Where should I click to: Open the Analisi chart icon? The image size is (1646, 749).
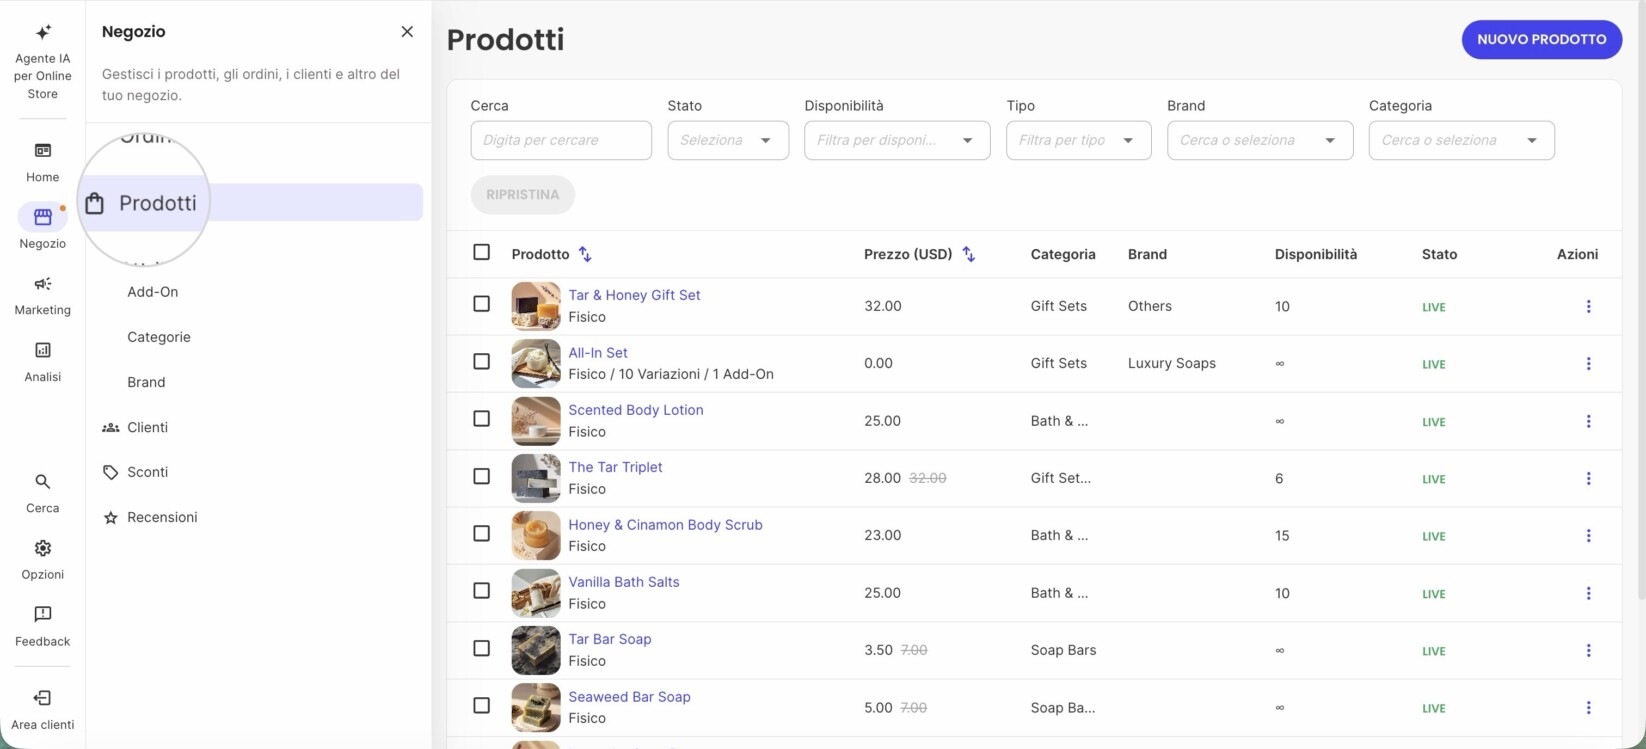tap(43, 350)
